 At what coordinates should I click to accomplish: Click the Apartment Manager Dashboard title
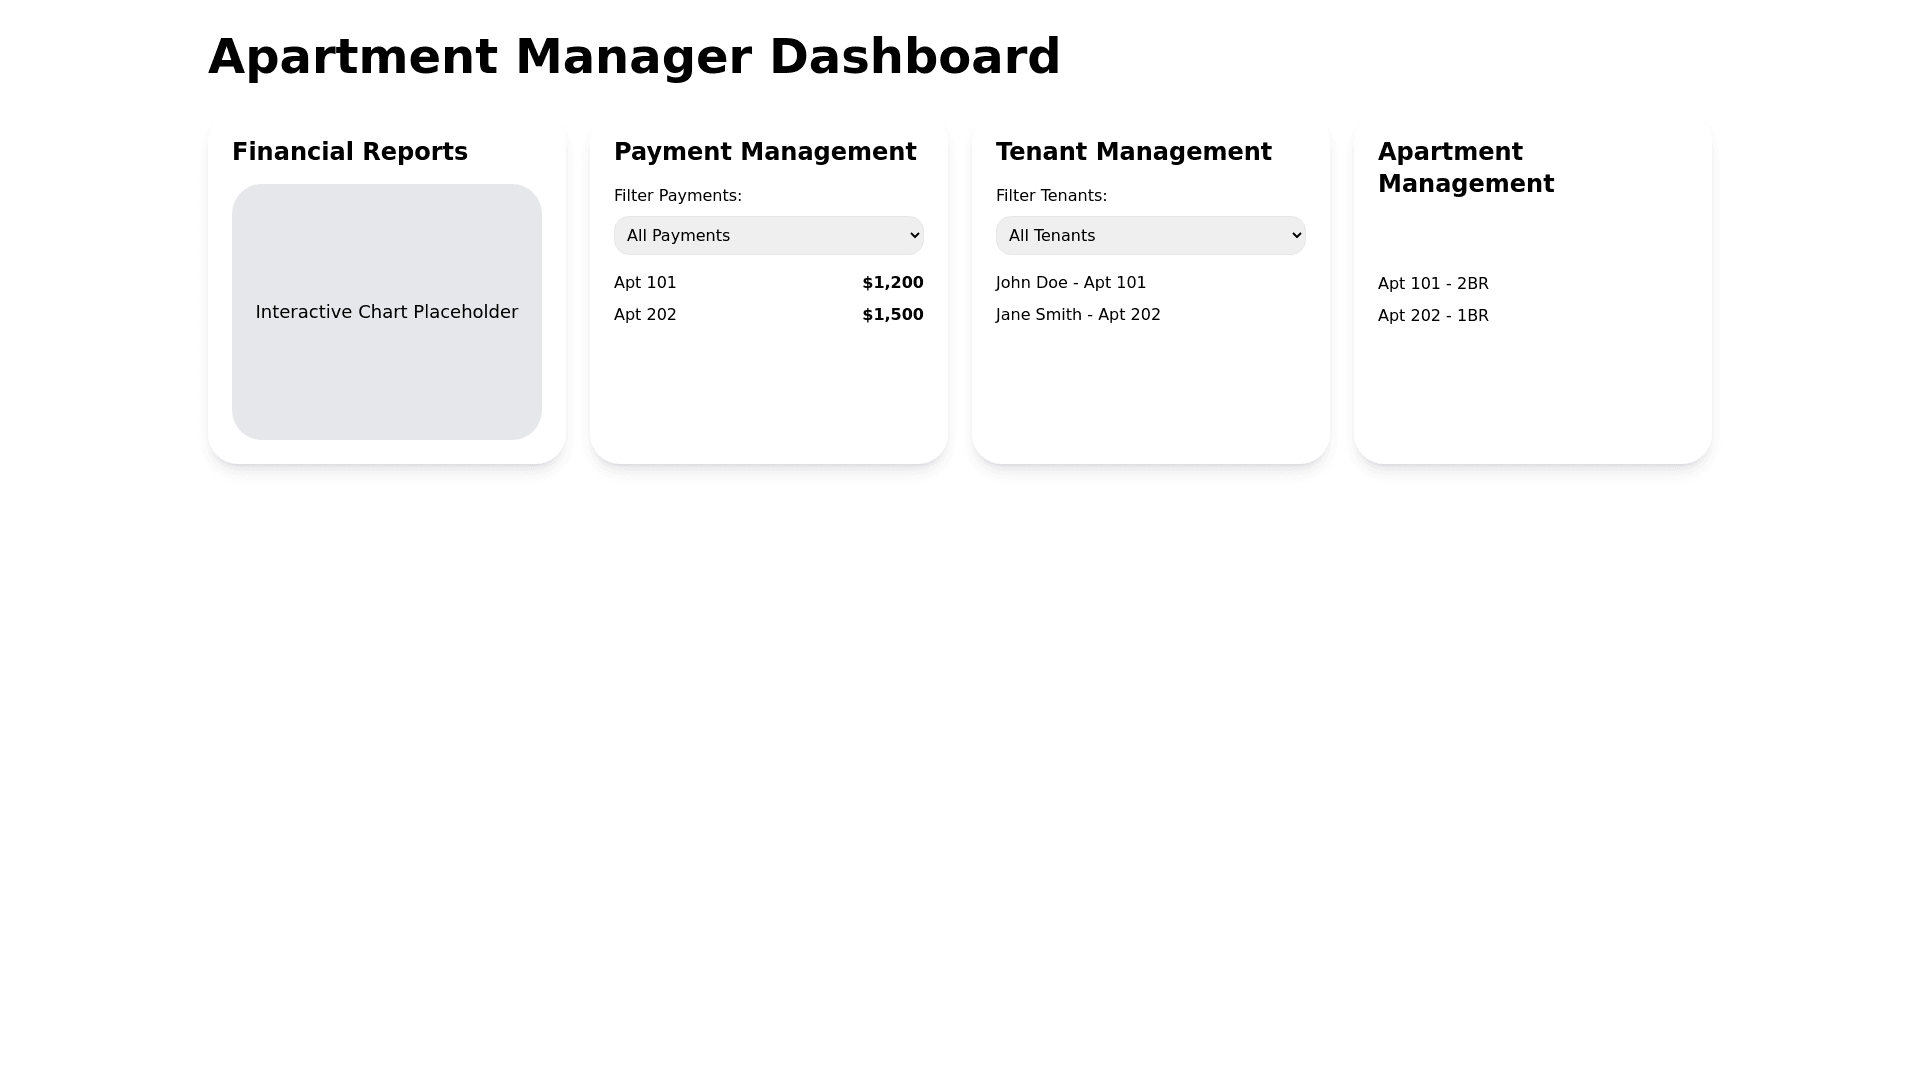pyautogui.click(x=634, y=57)
